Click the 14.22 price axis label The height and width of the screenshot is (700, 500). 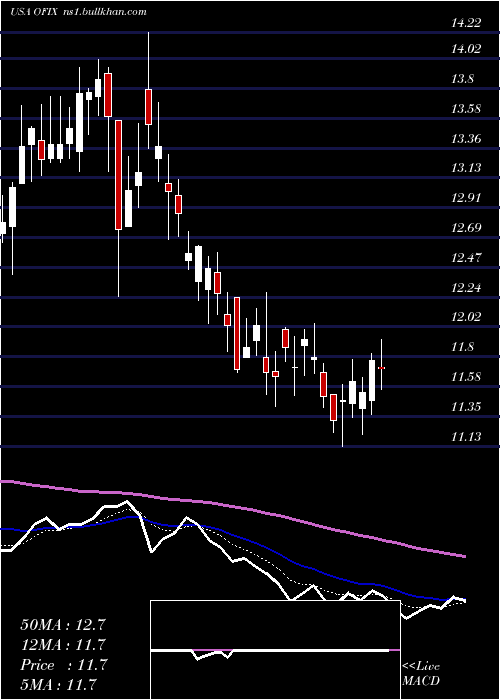point(466,23)
